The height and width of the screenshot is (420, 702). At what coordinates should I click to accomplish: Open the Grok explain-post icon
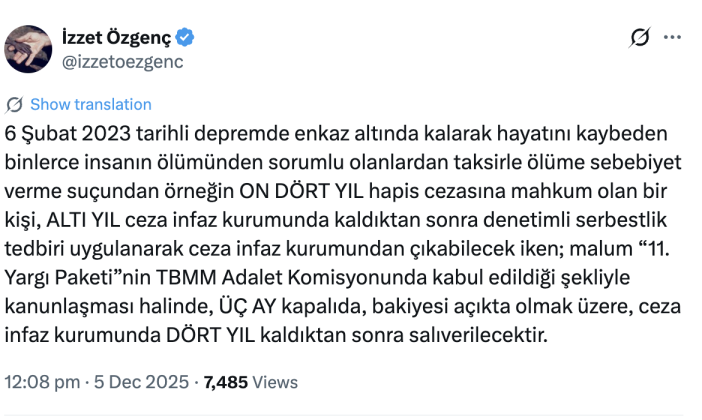[x=638, y=39]
